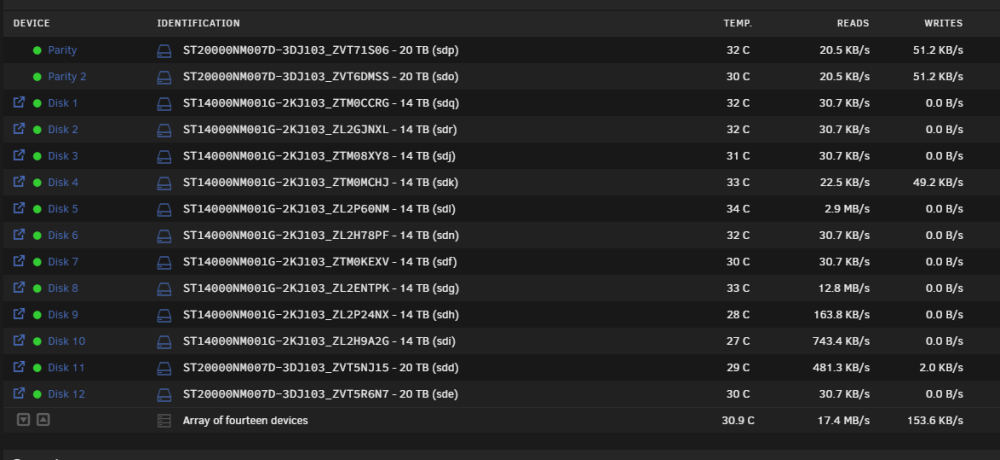Open the browse icon beside Disk 5
This screenshot has width=1000, height=460.
click(x=19, y=208)
